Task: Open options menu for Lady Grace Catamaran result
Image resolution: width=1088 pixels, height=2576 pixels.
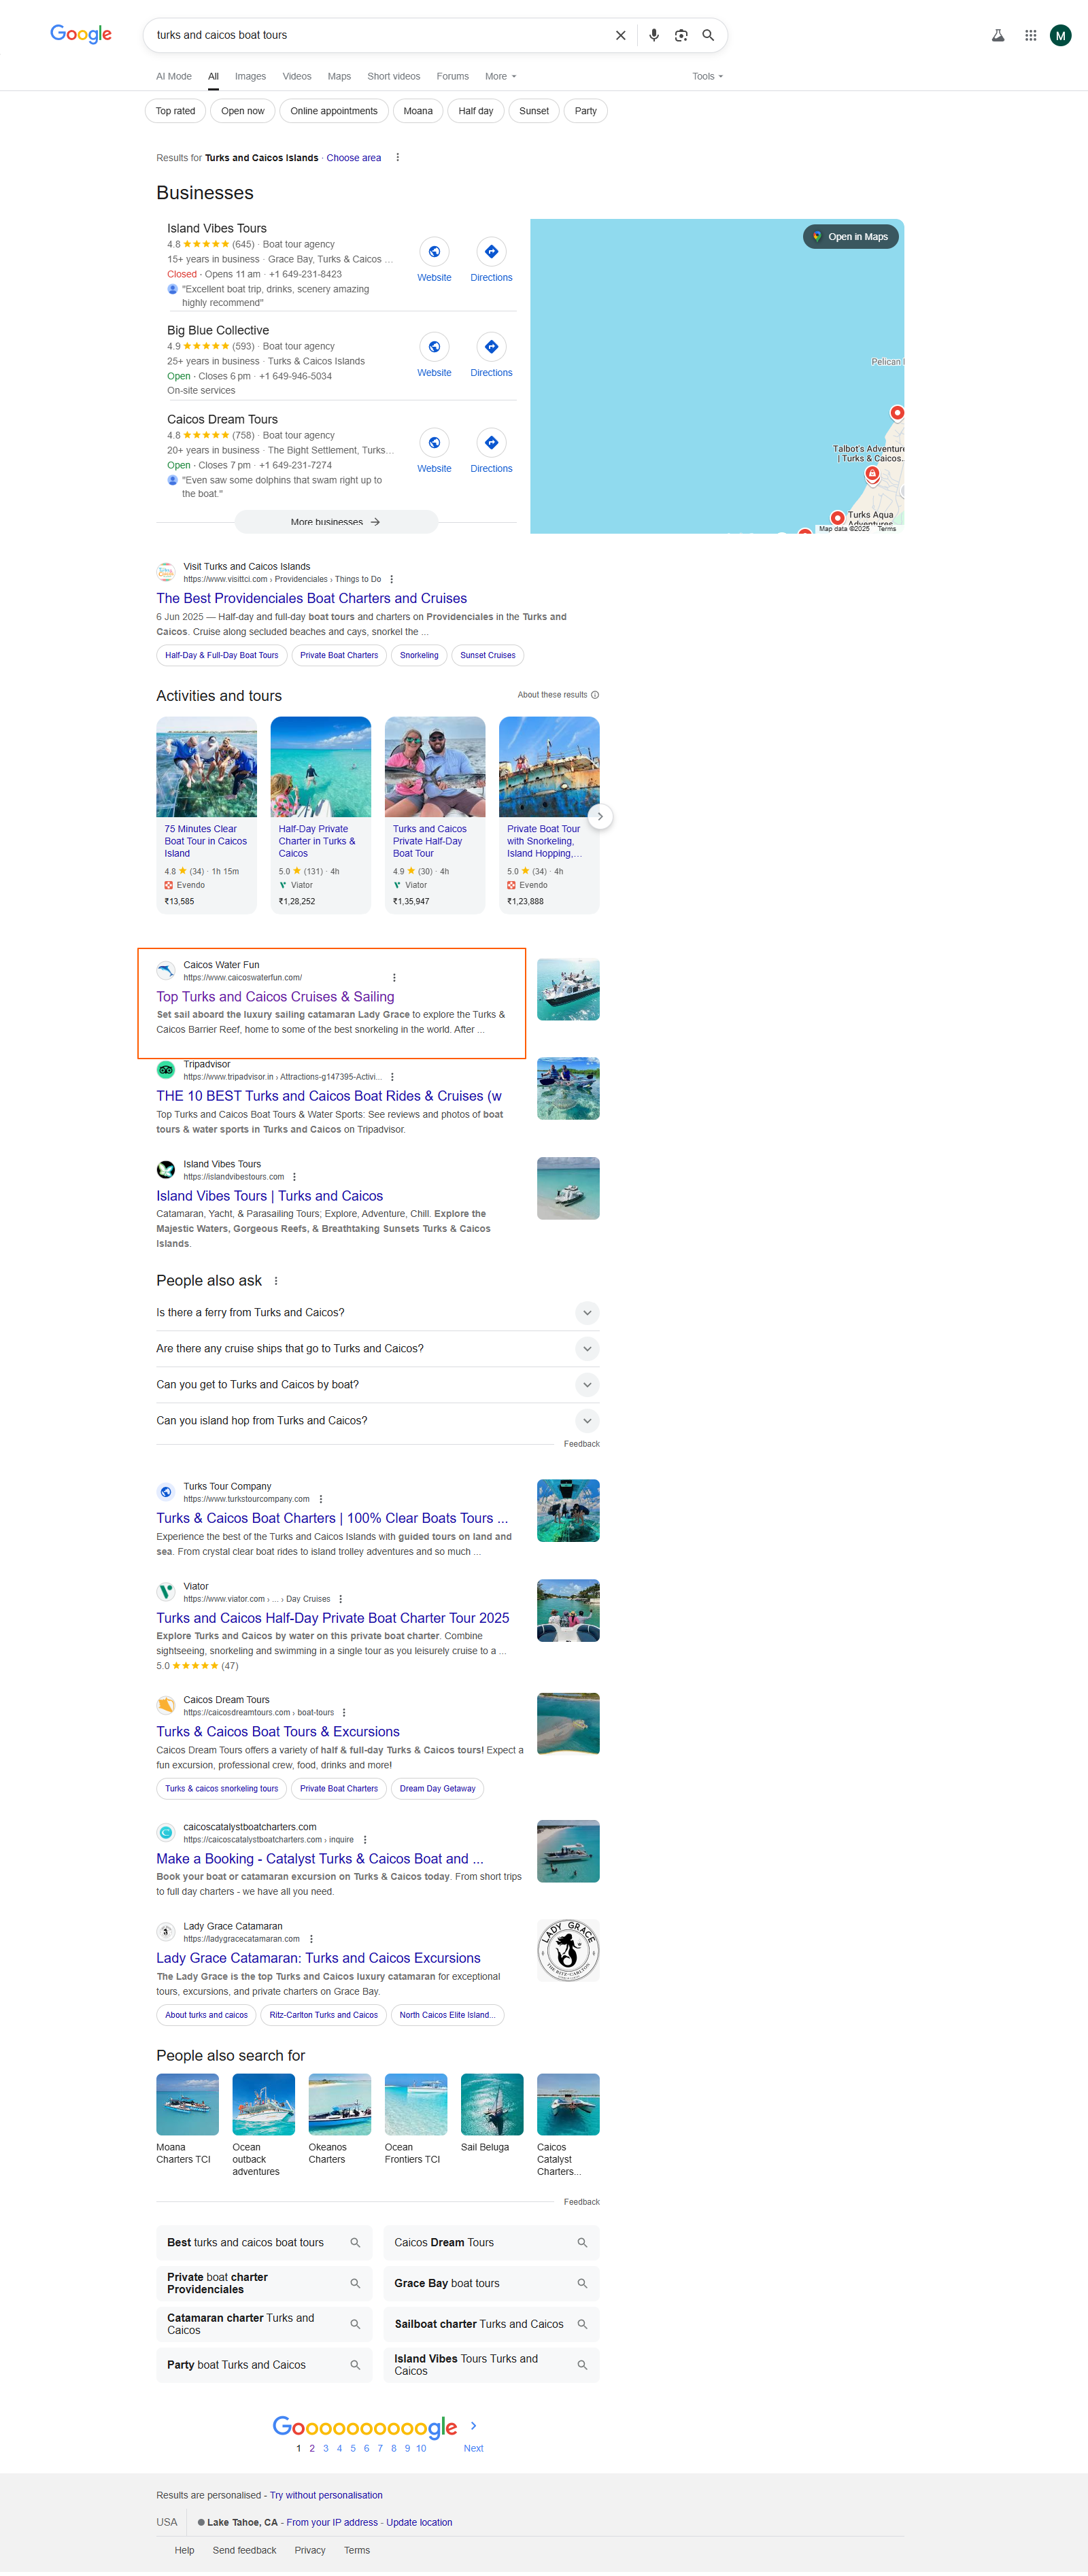Action: point(311,1939)
